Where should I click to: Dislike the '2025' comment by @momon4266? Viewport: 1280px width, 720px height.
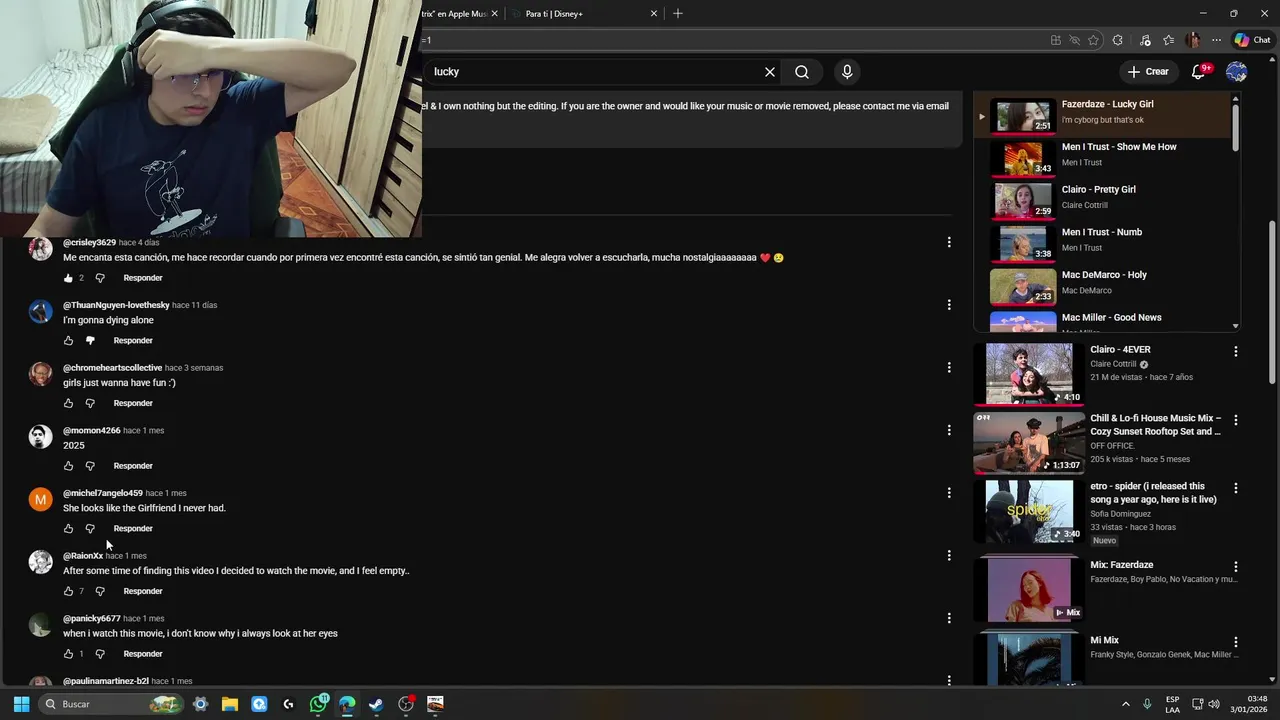(90, 466)
